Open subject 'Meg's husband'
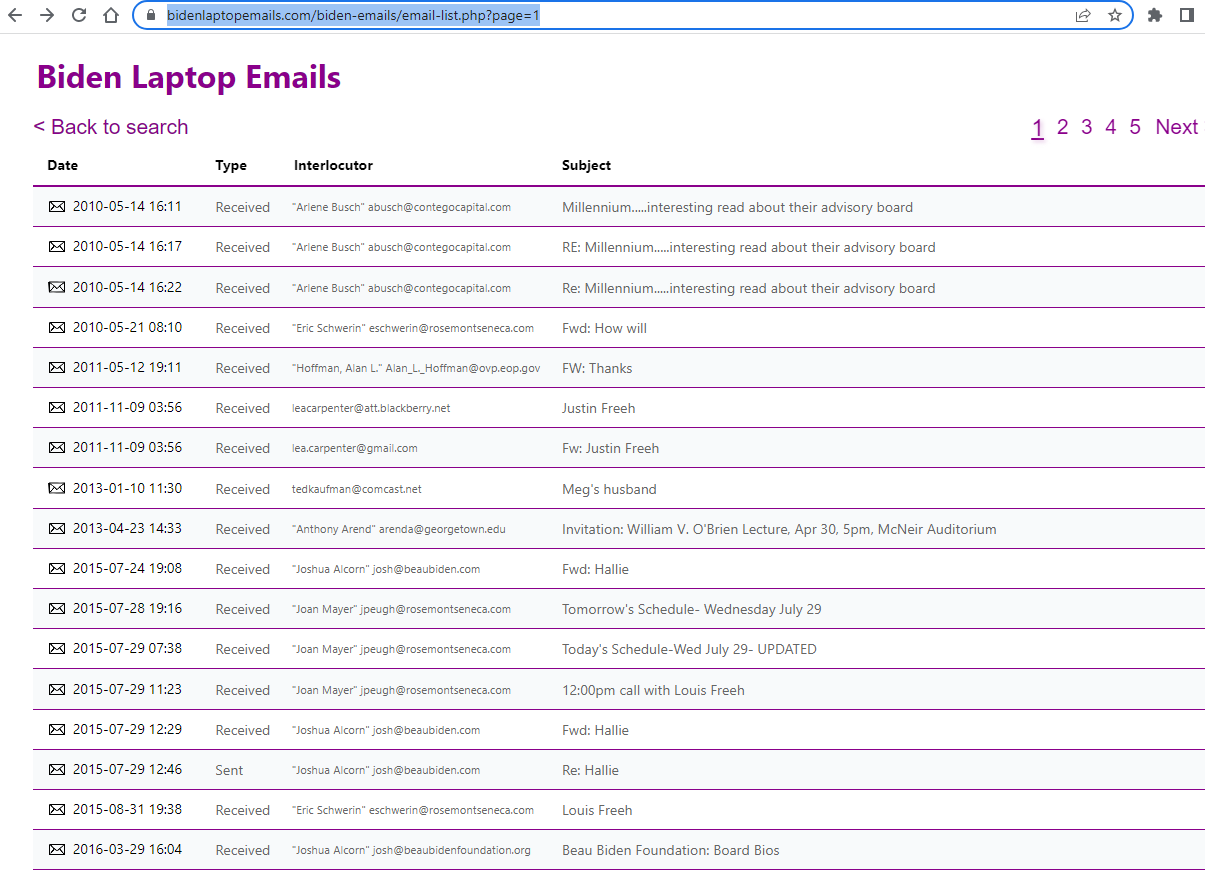 tap(609, 489)
